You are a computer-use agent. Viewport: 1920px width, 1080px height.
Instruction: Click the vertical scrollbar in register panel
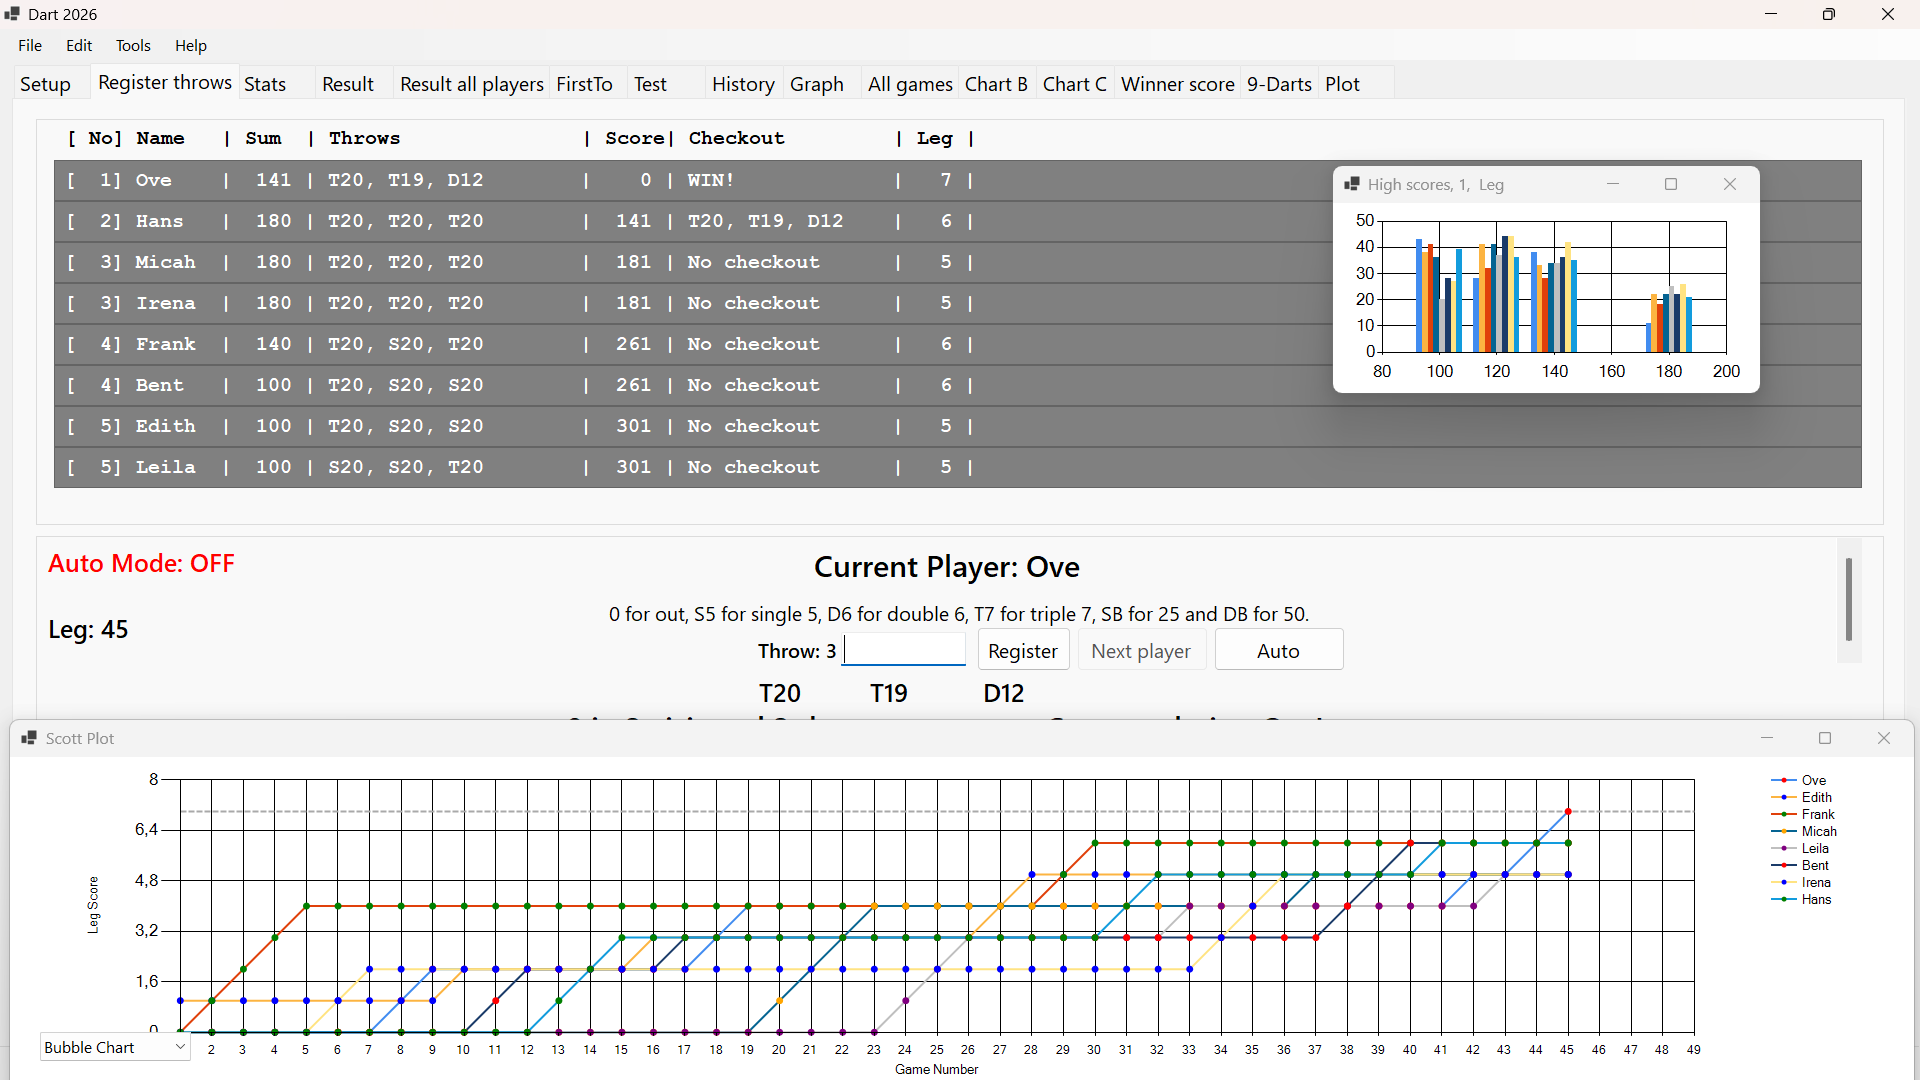(1849, 600)
